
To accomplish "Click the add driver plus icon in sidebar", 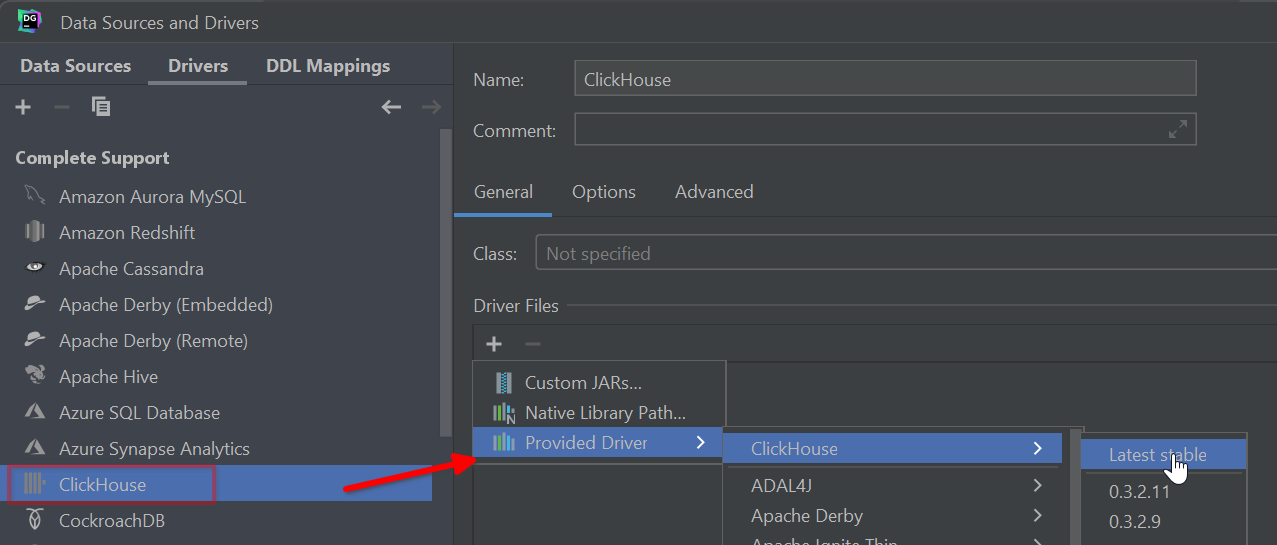I will coord(24,107).
